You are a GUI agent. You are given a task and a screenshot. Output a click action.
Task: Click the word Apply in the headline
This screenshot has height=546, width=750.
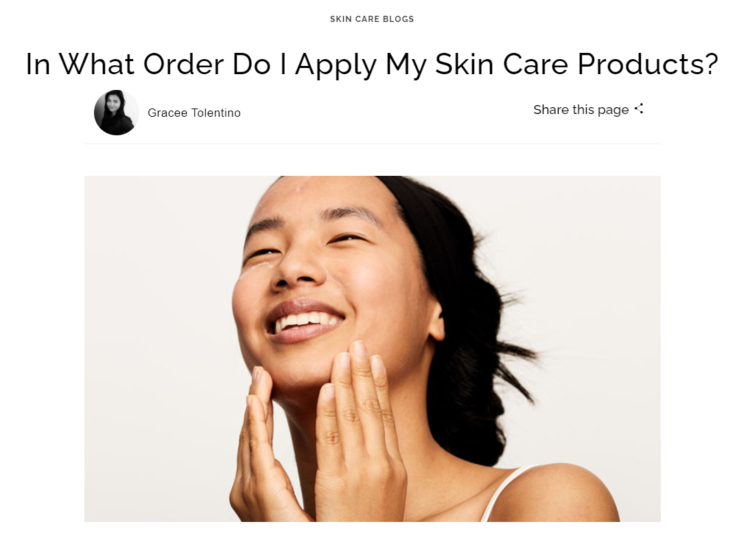click(x=336, y=65)
